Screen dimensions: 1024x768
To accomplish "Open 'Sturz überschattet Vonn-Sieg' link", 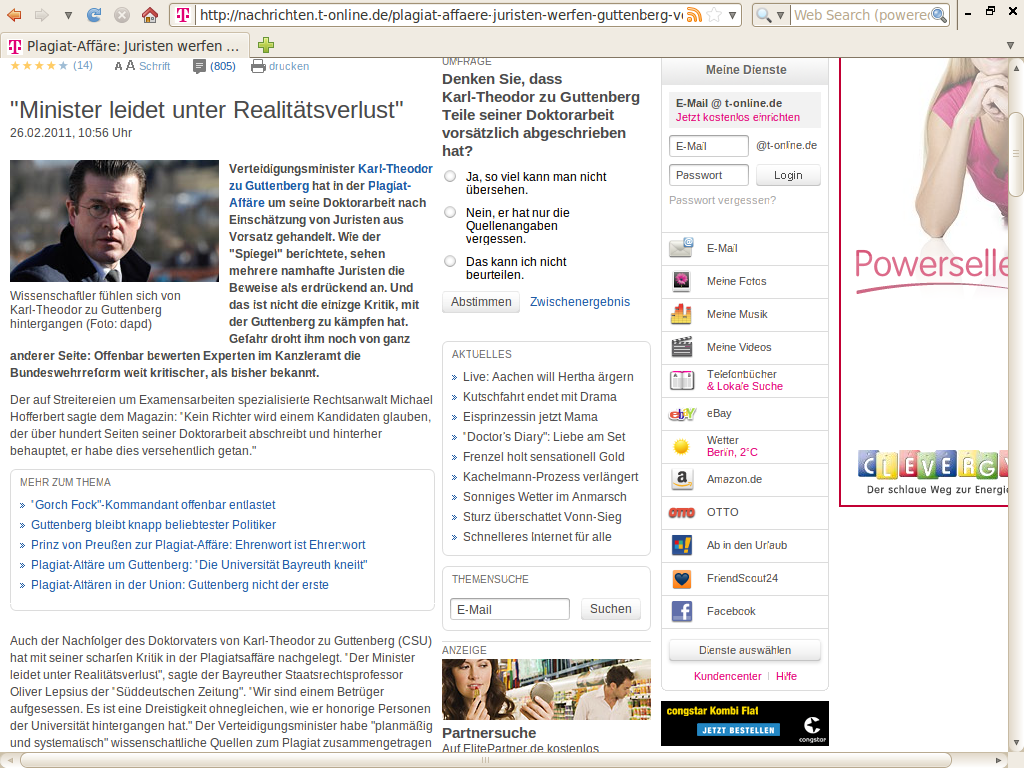I will pyautogui.click(x=542, y=517).
